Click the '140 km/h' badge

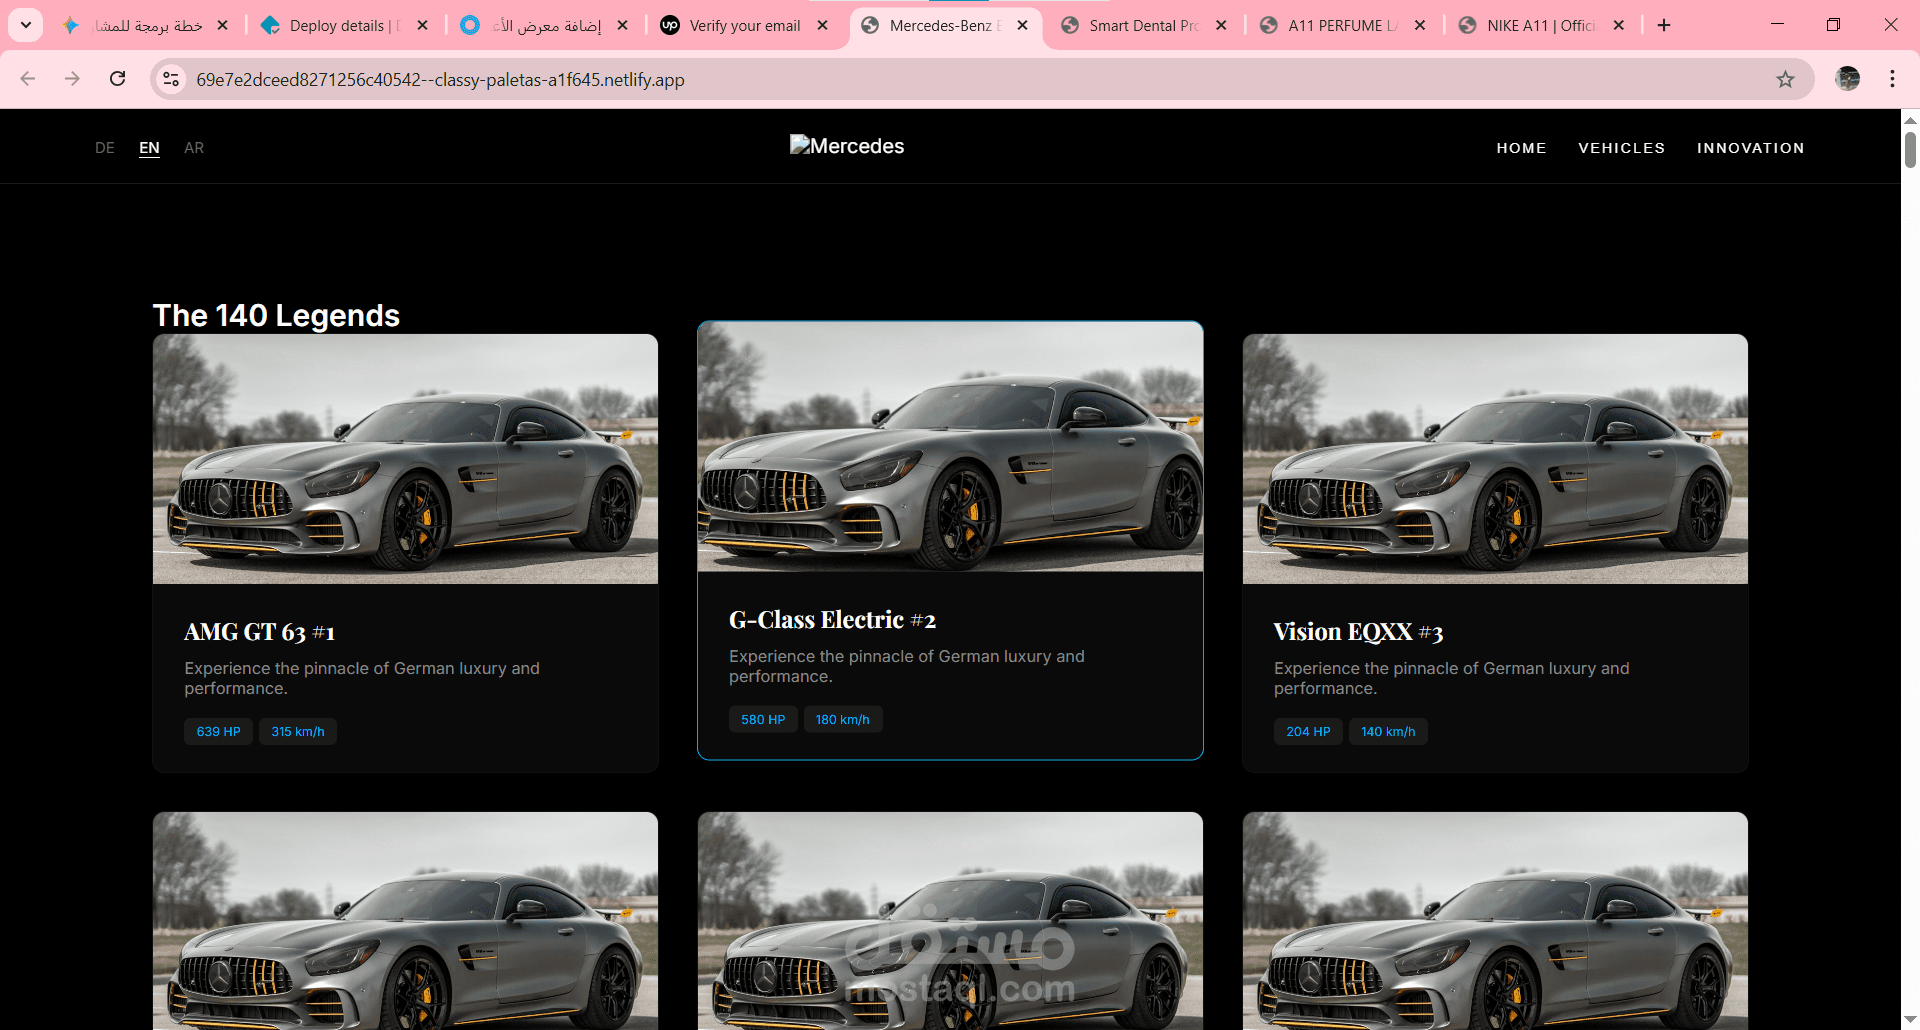point(1388,732)
